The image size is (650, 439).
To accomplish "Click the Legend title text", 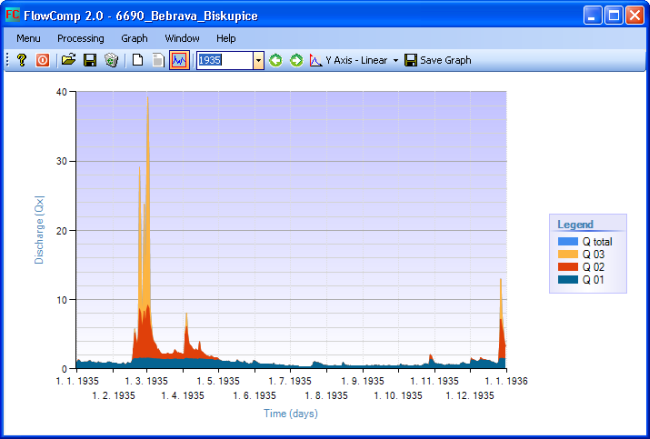I will click(575, 224).
